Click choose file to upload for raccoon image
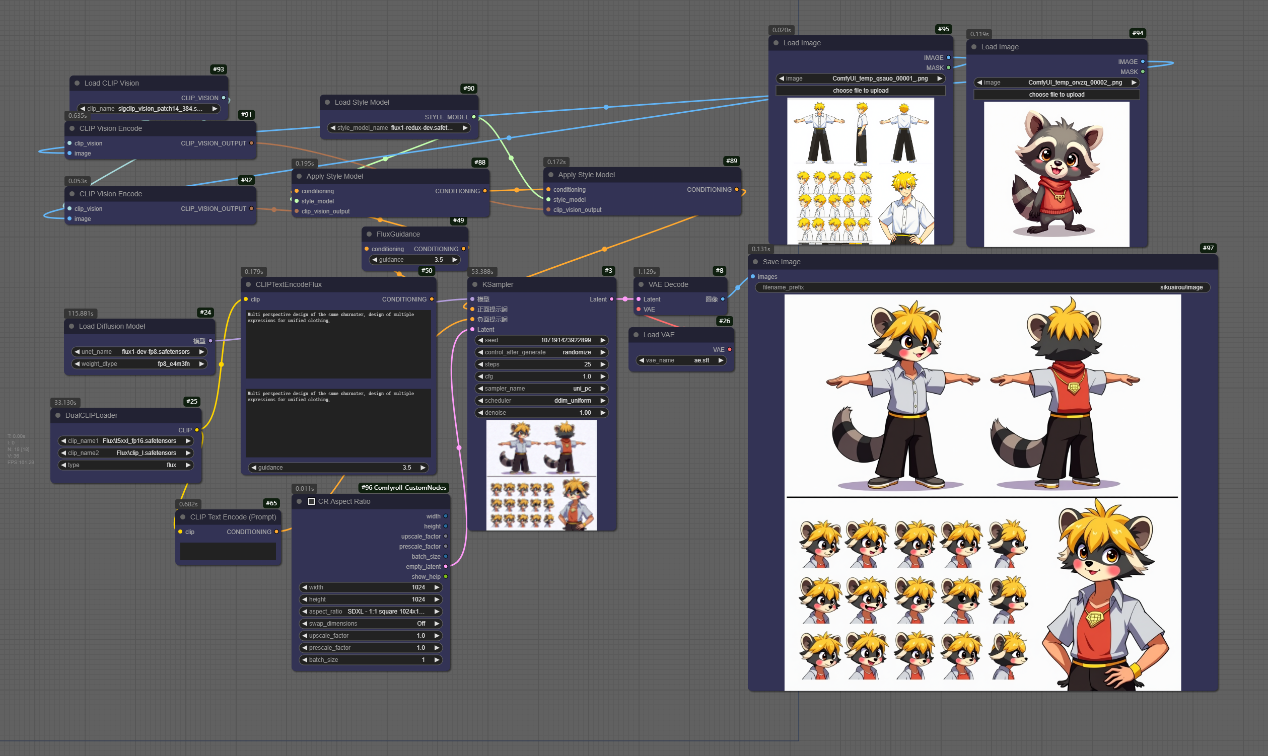Screen dimensions: 1268x756 point(1056,95)
